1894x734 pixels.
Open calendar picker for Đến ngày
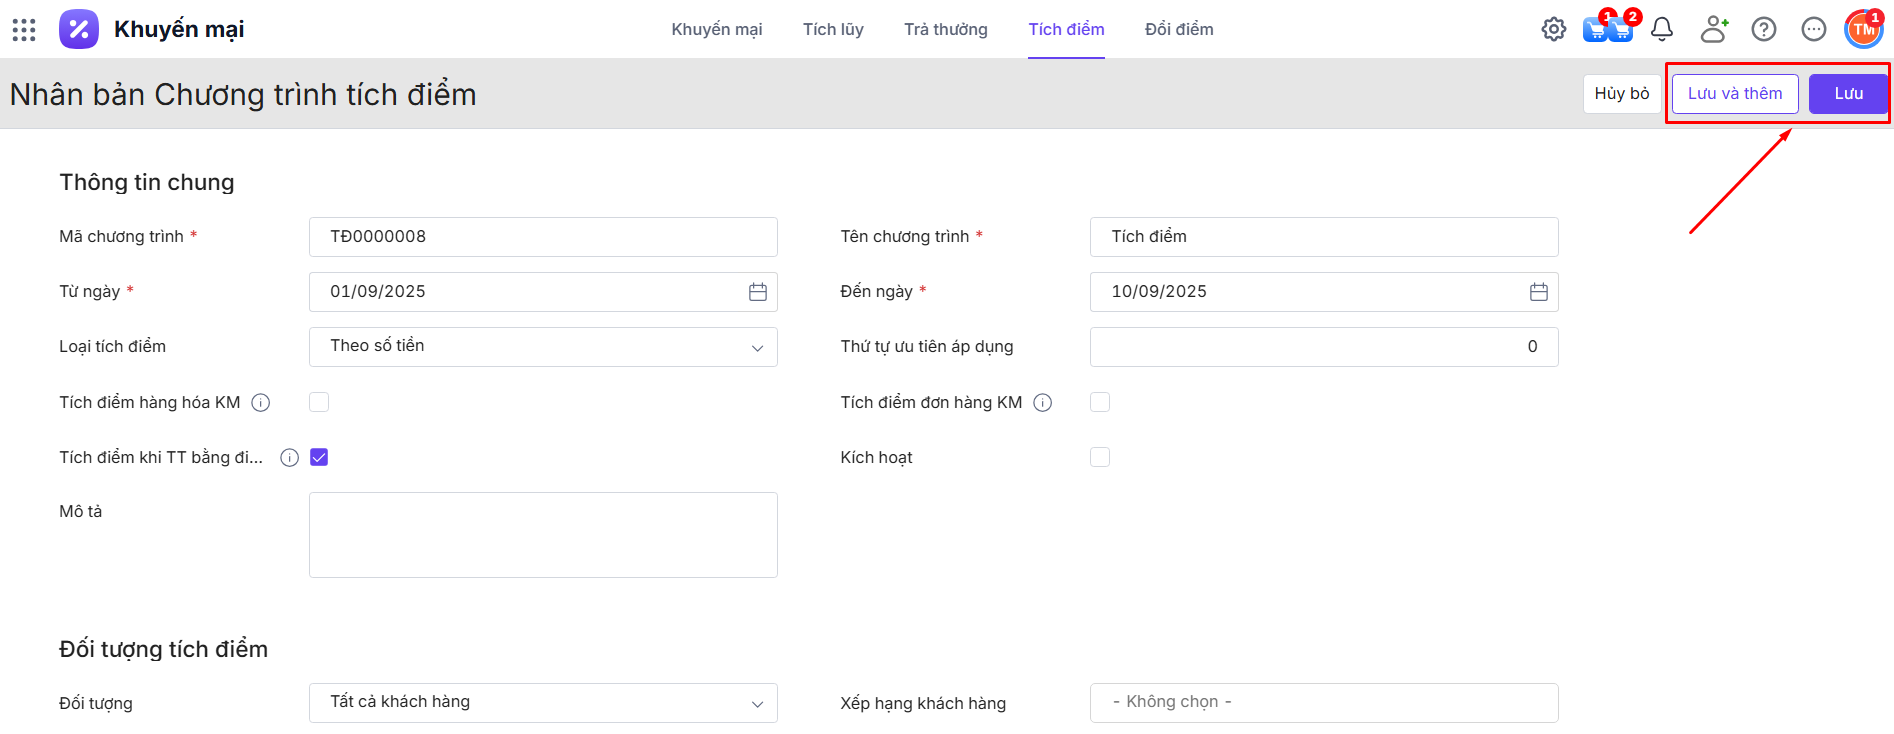pos(1538,292)
